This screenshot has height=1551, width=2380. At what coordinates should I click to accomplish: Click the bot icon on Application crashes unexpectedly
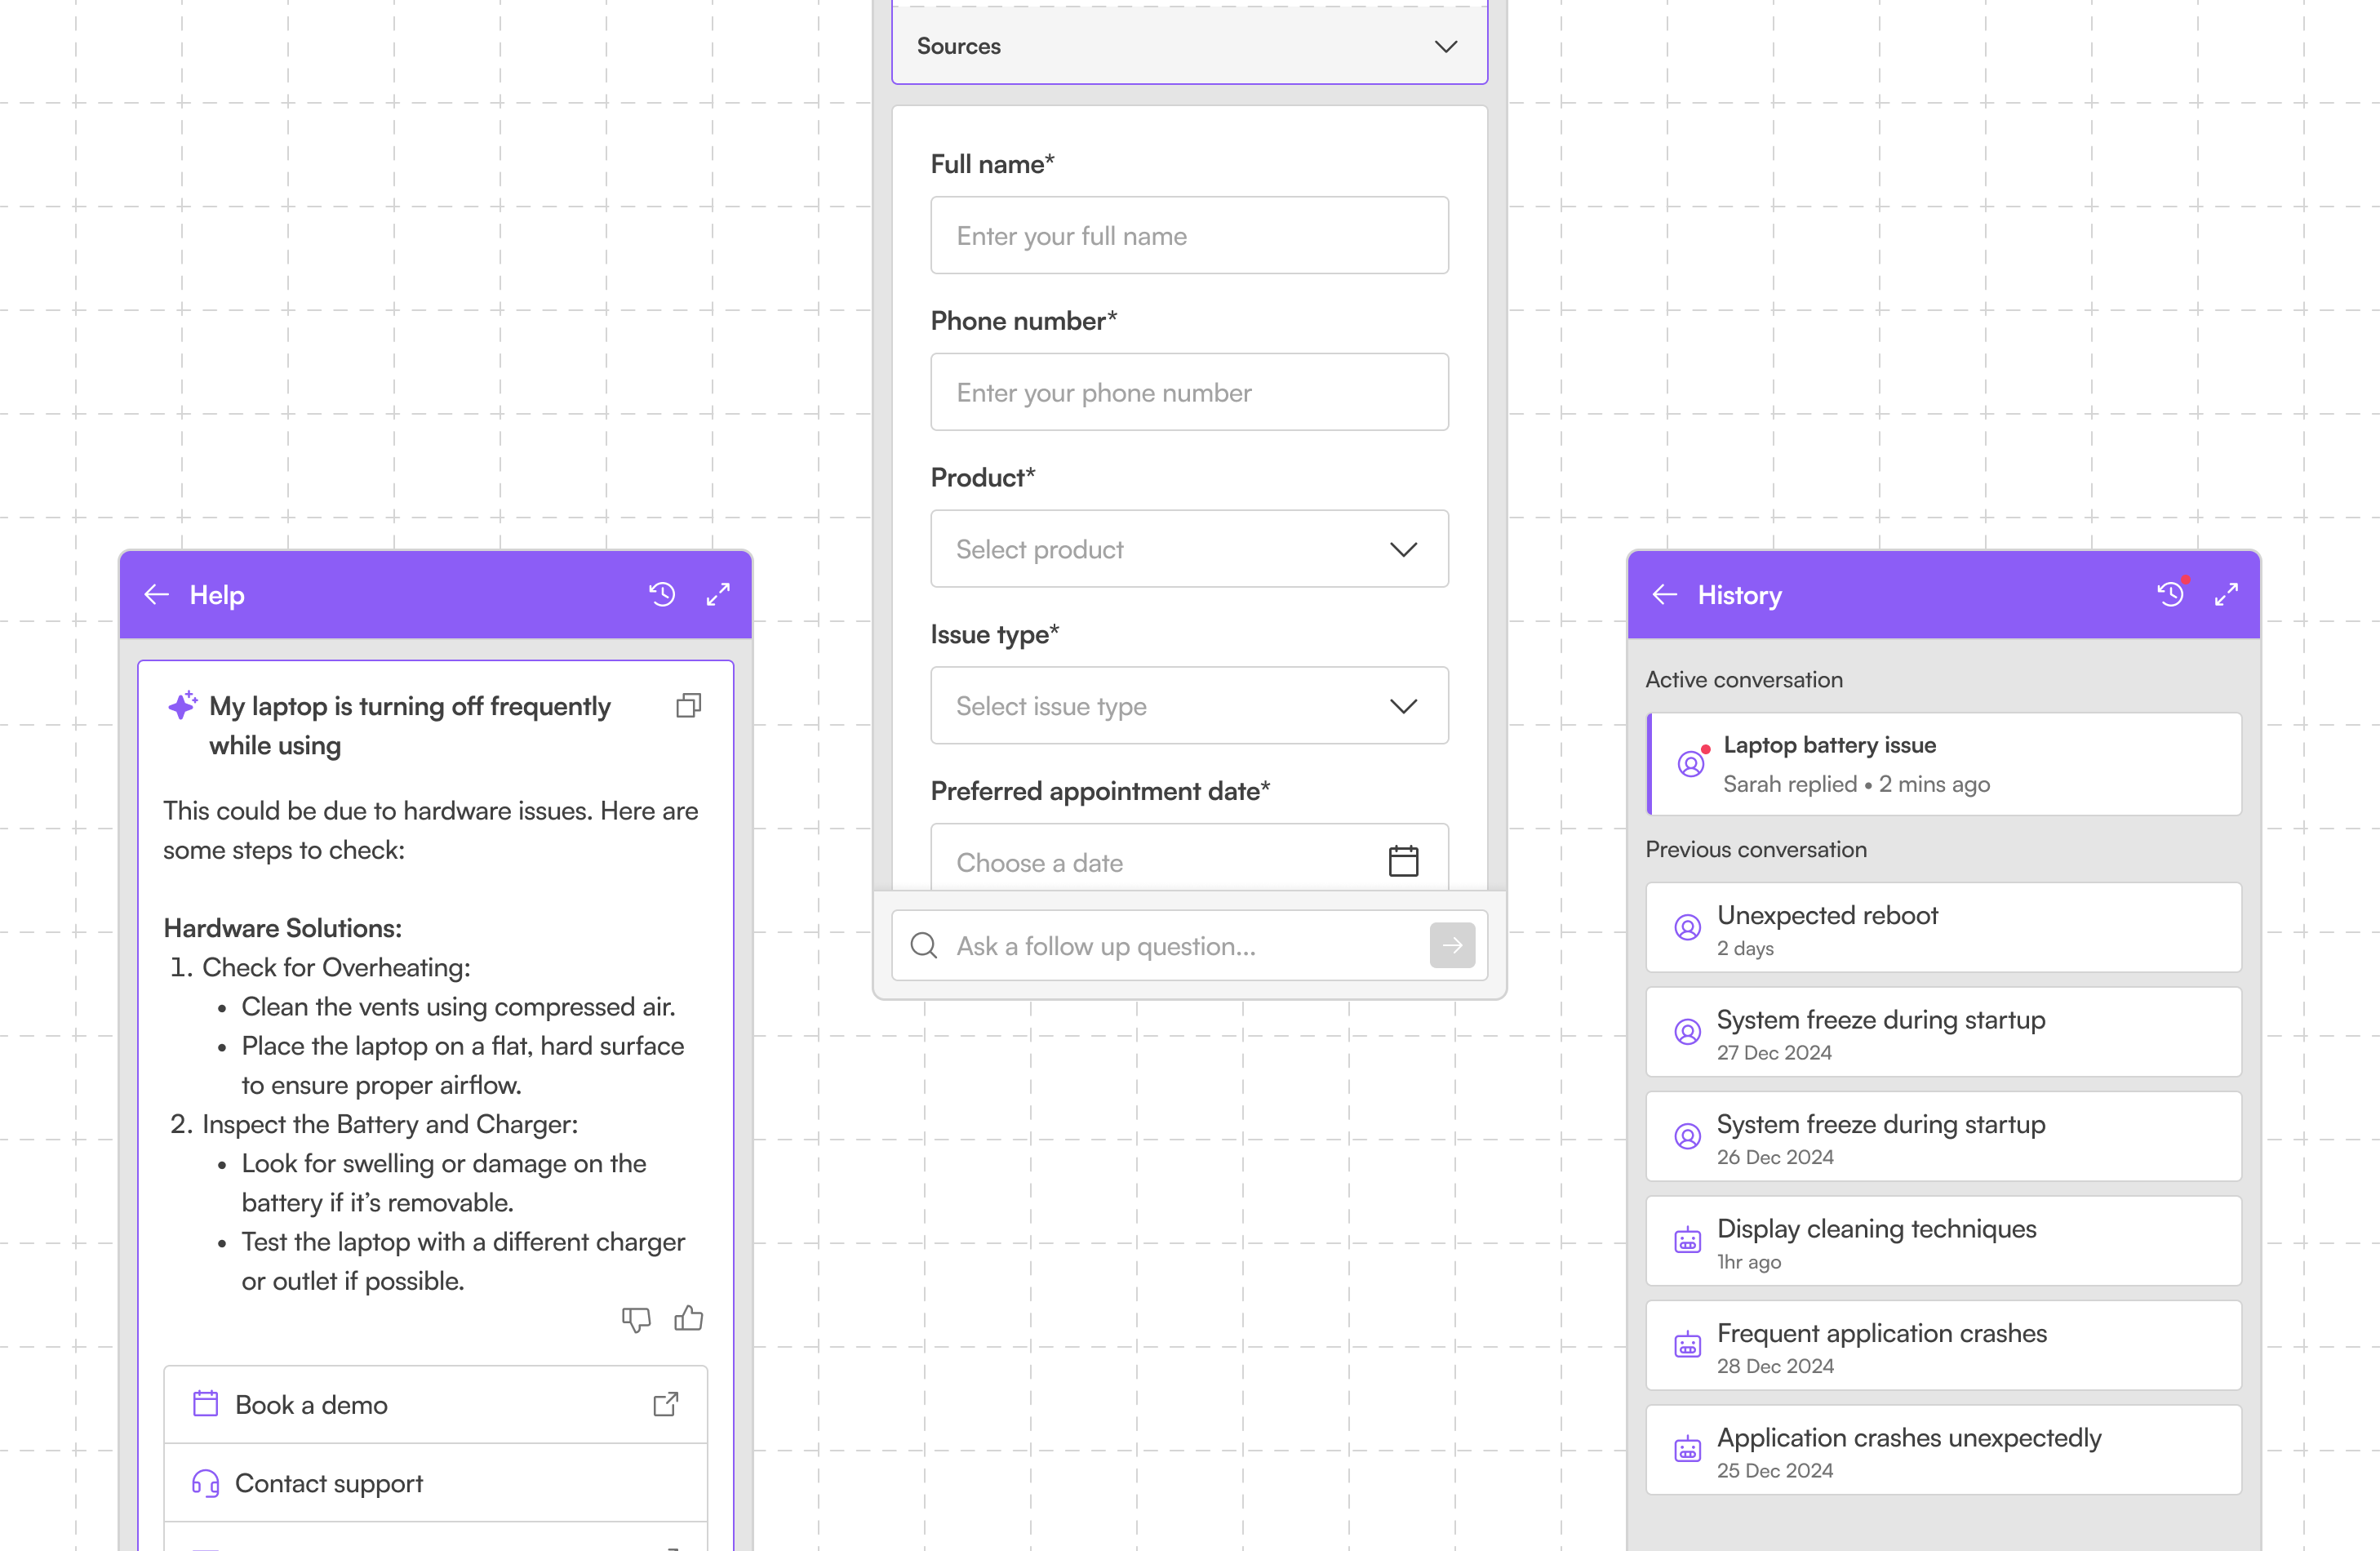1688,1449
